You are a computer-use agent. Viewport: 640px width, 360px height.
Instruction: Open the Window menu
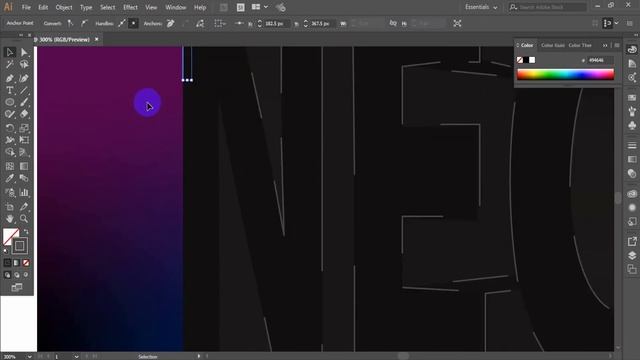click(176, 7)
